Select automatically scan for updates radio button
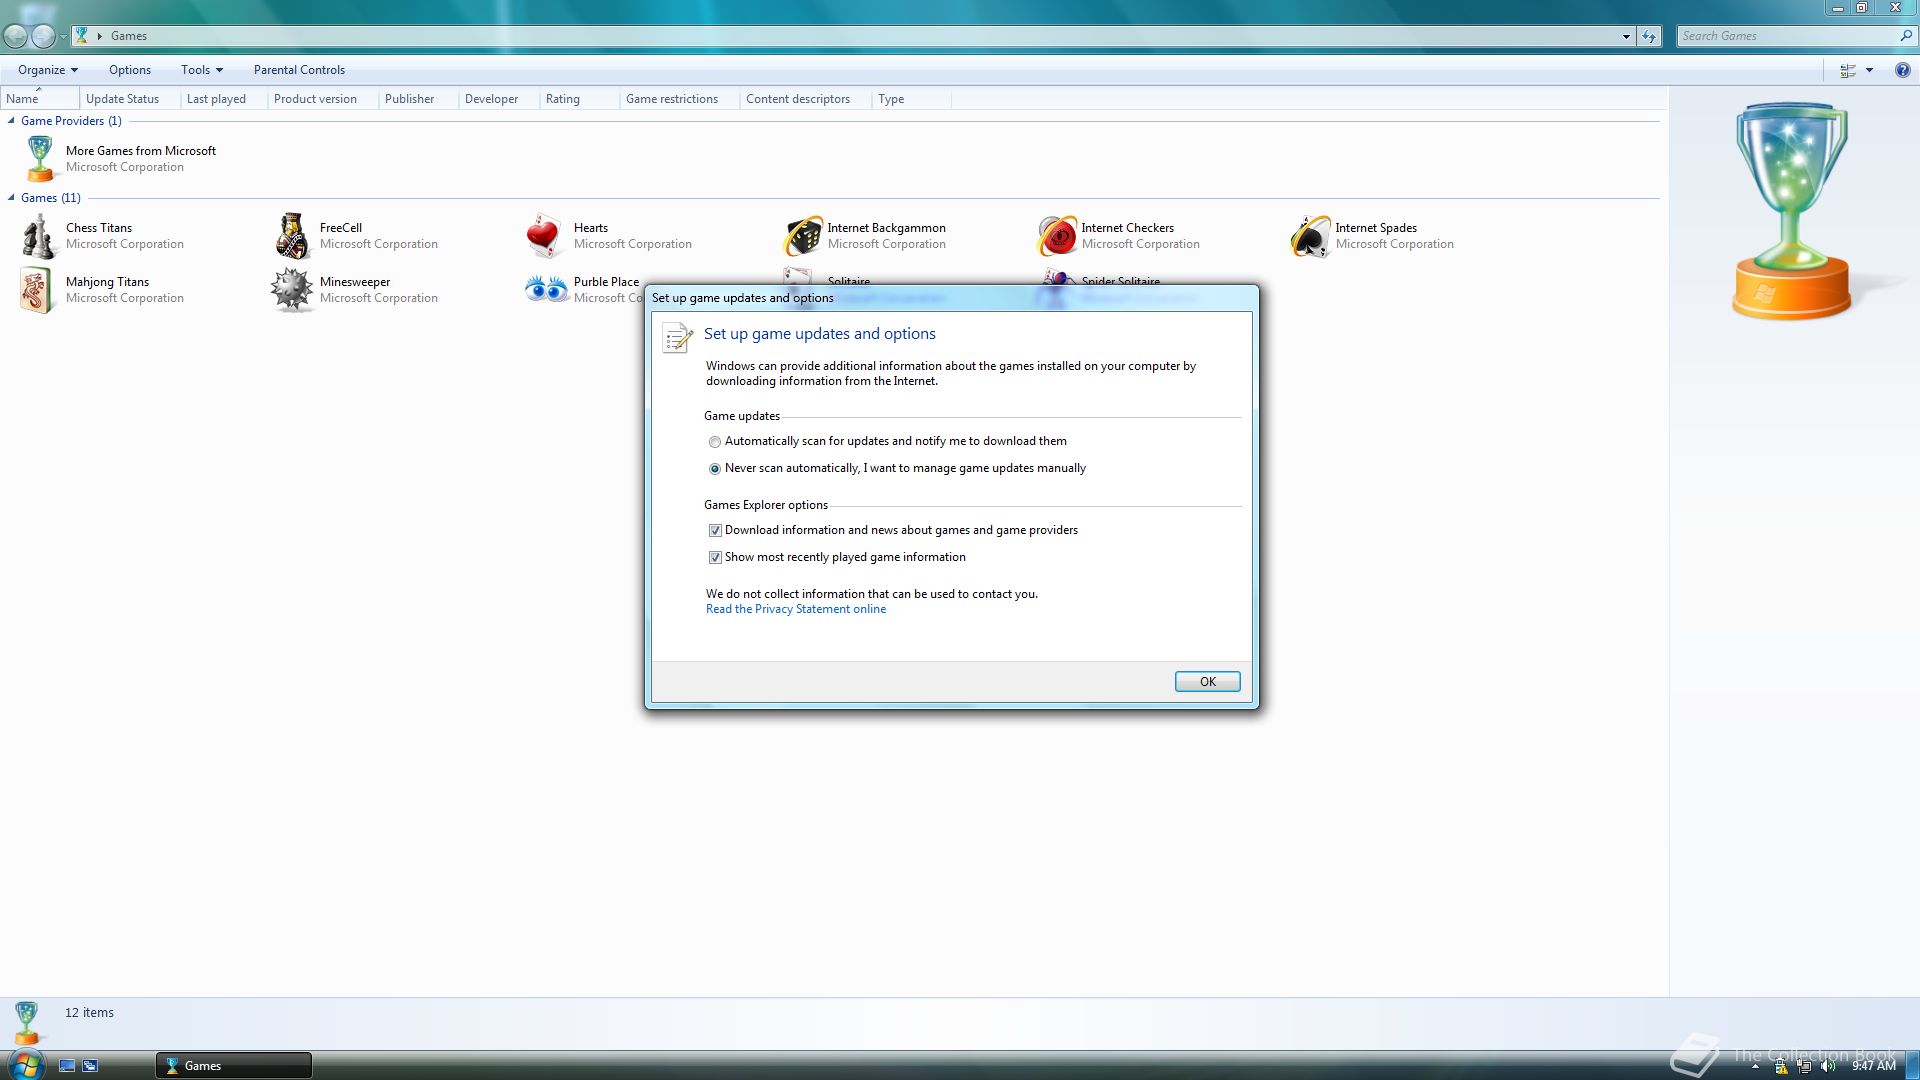This screenshot has height=1080, width=1920. (714, 442)
